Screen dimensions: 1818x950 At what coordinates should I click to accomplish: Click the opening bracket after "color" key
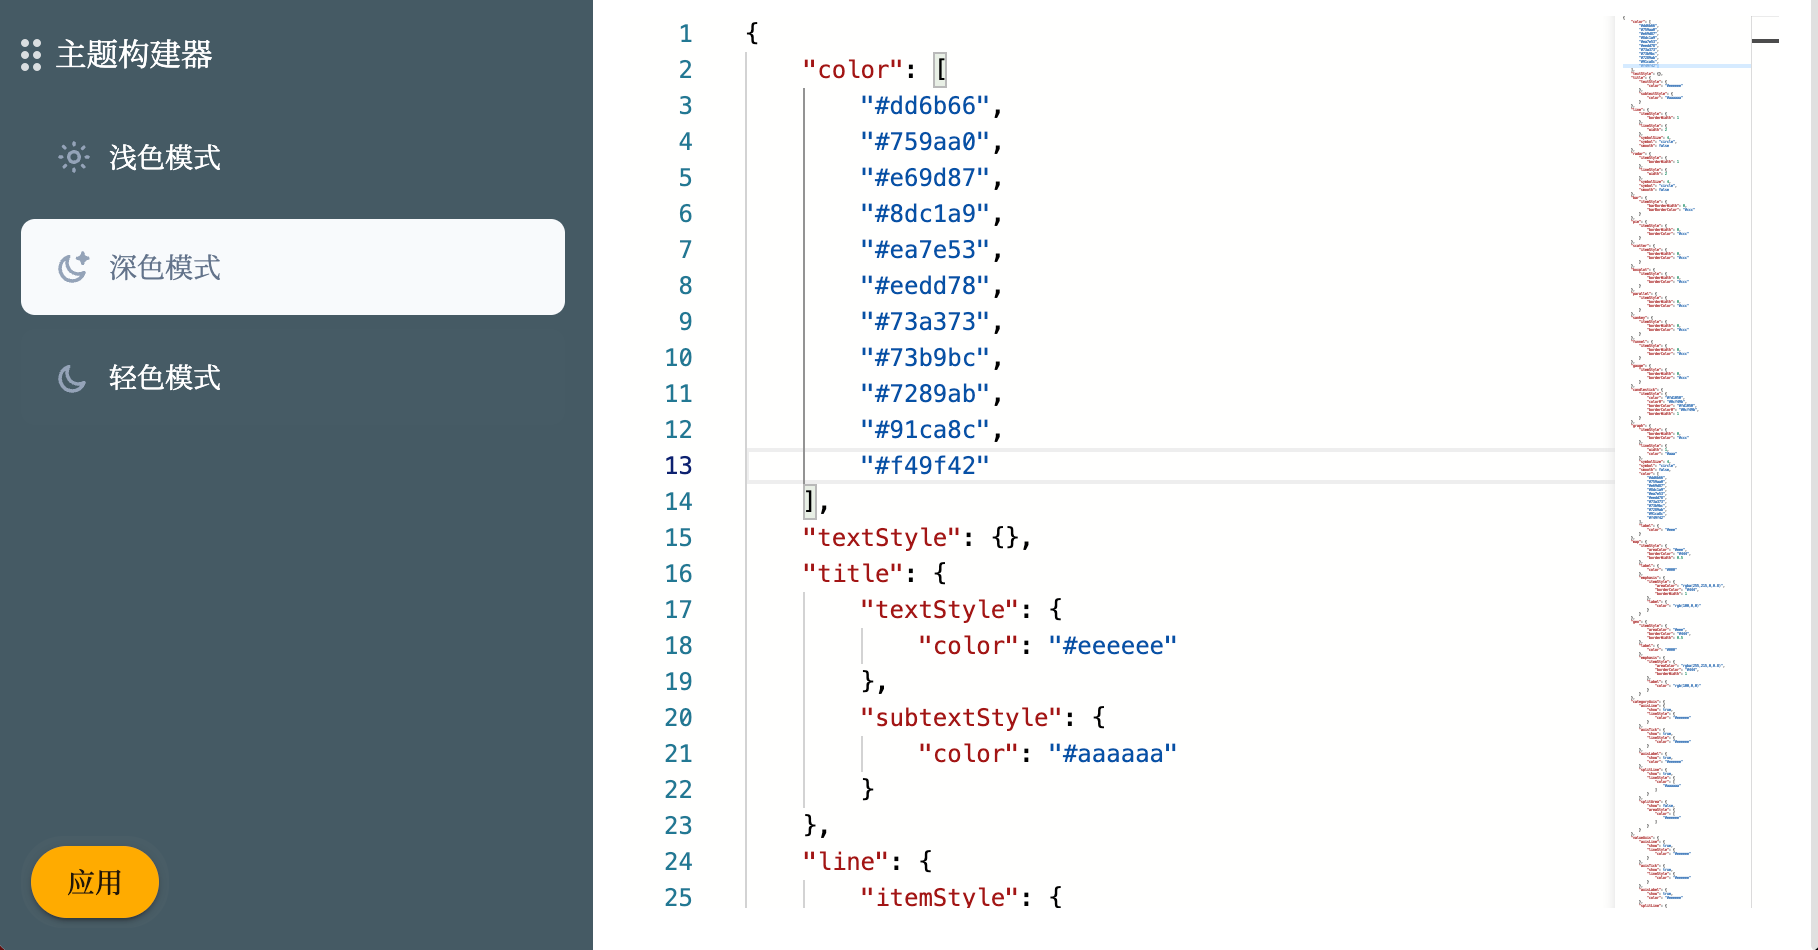point(941,69)
